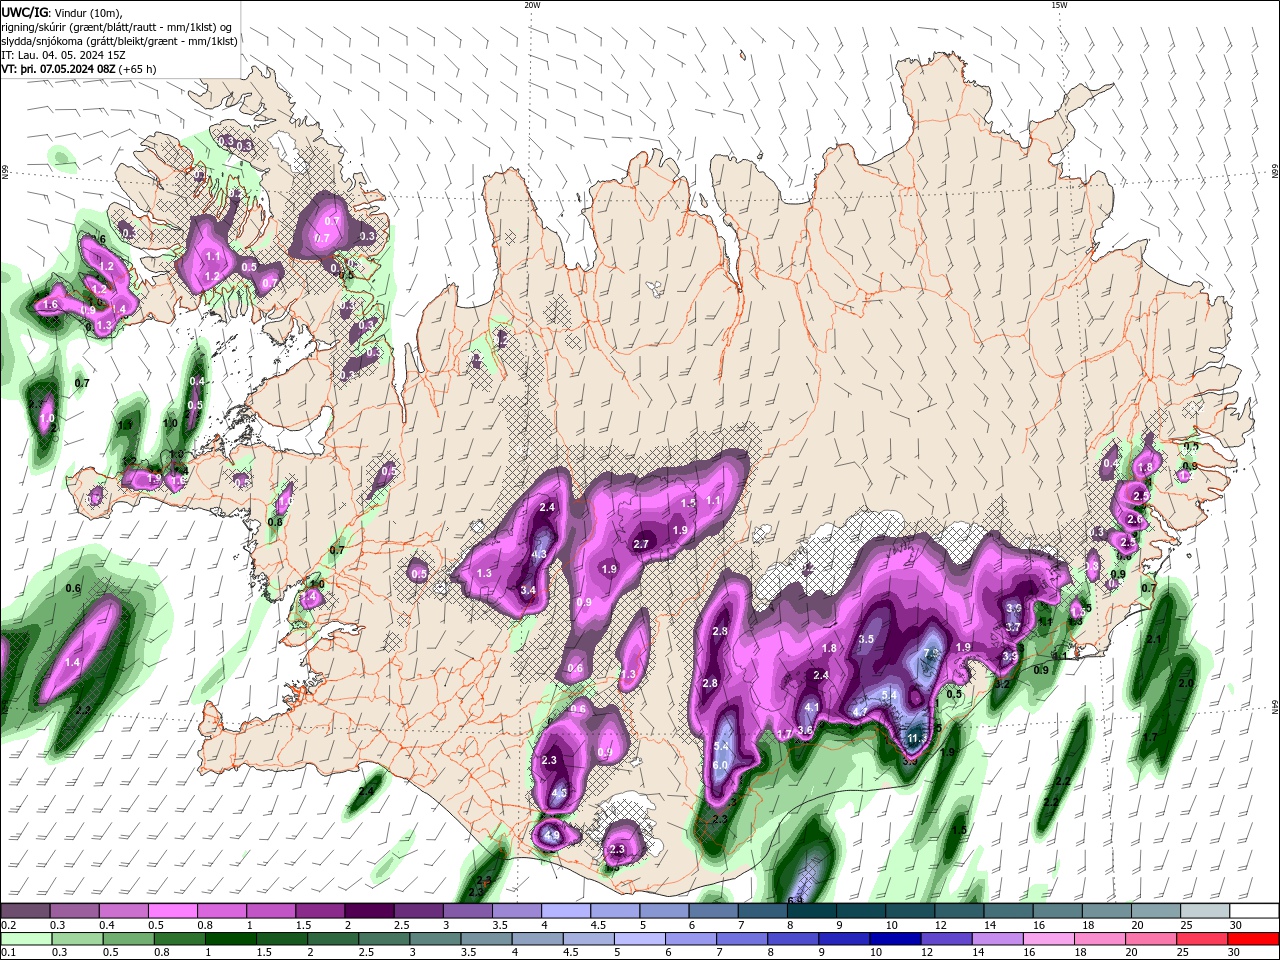Click the '2.0' rain value off the east coast

1187,683
